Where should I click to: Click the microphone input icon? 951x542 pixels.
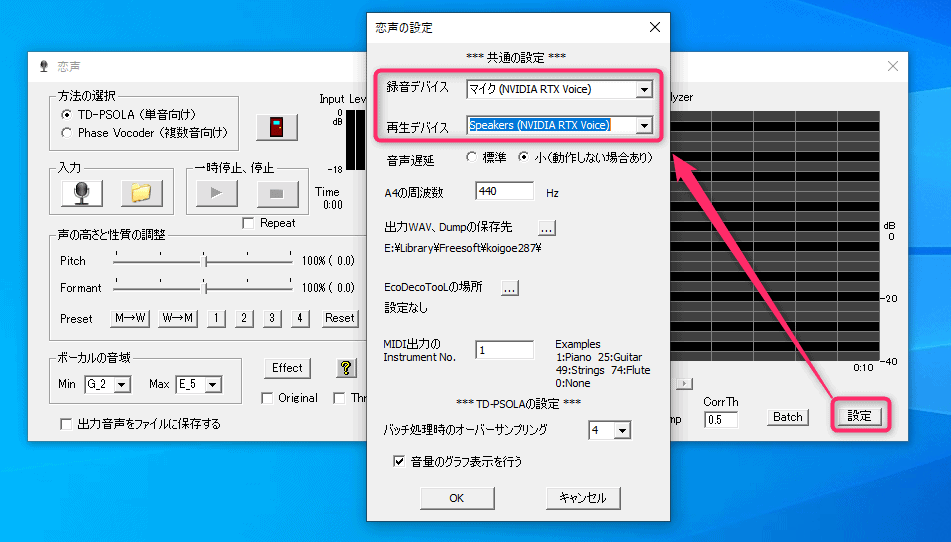coord(80,193)
